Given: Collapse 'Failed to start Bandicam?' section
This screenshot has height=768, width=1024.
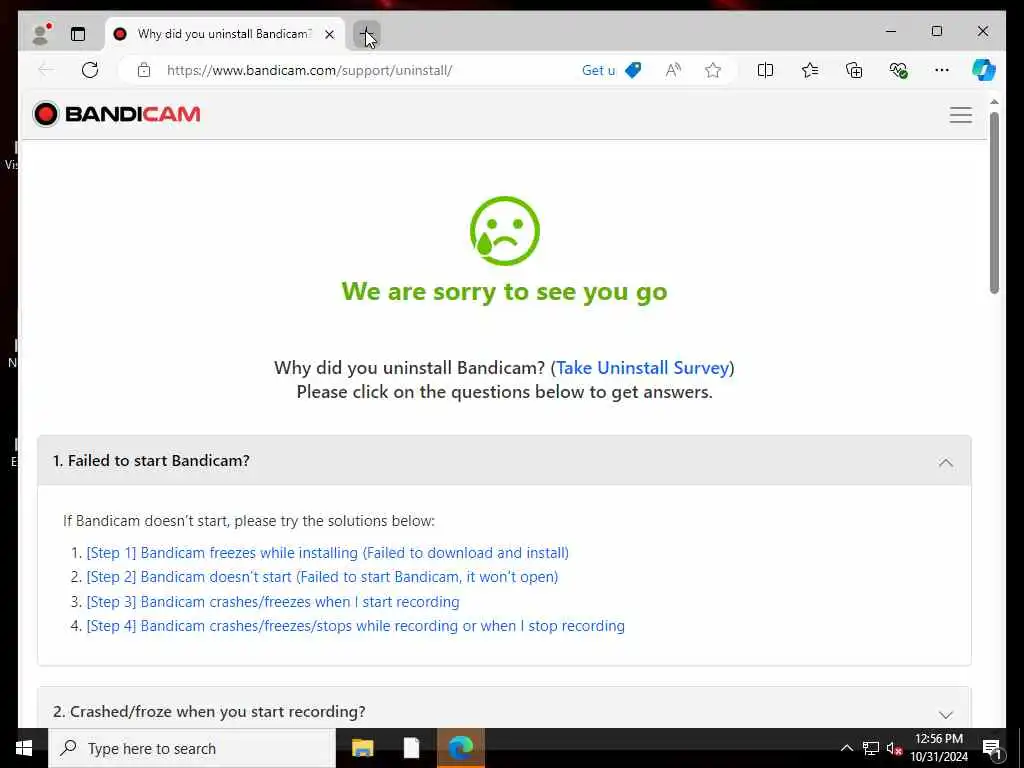Looking at the screenshot, I should tap(504, 460).
